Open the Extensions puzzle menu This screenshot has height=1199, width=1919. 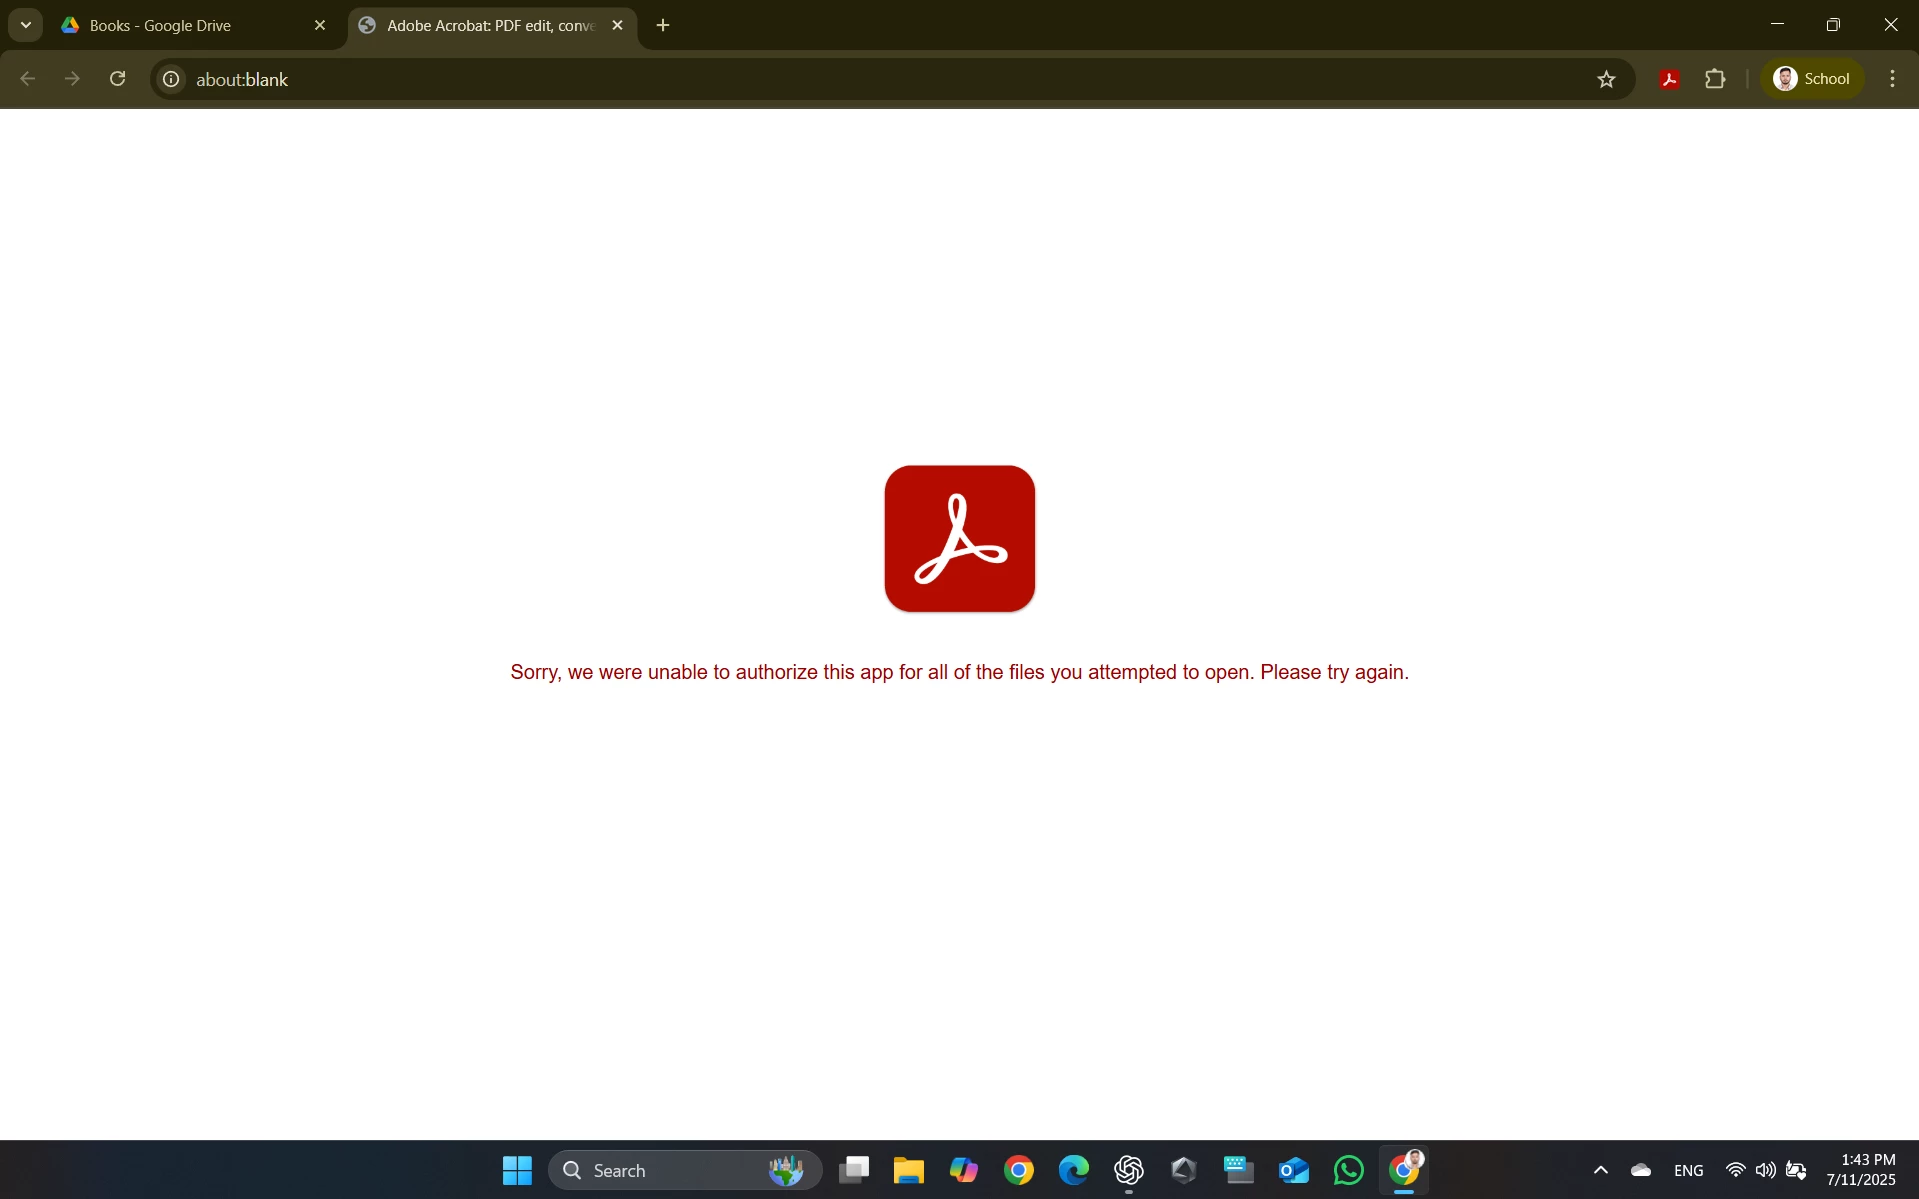pos(1715,79)
